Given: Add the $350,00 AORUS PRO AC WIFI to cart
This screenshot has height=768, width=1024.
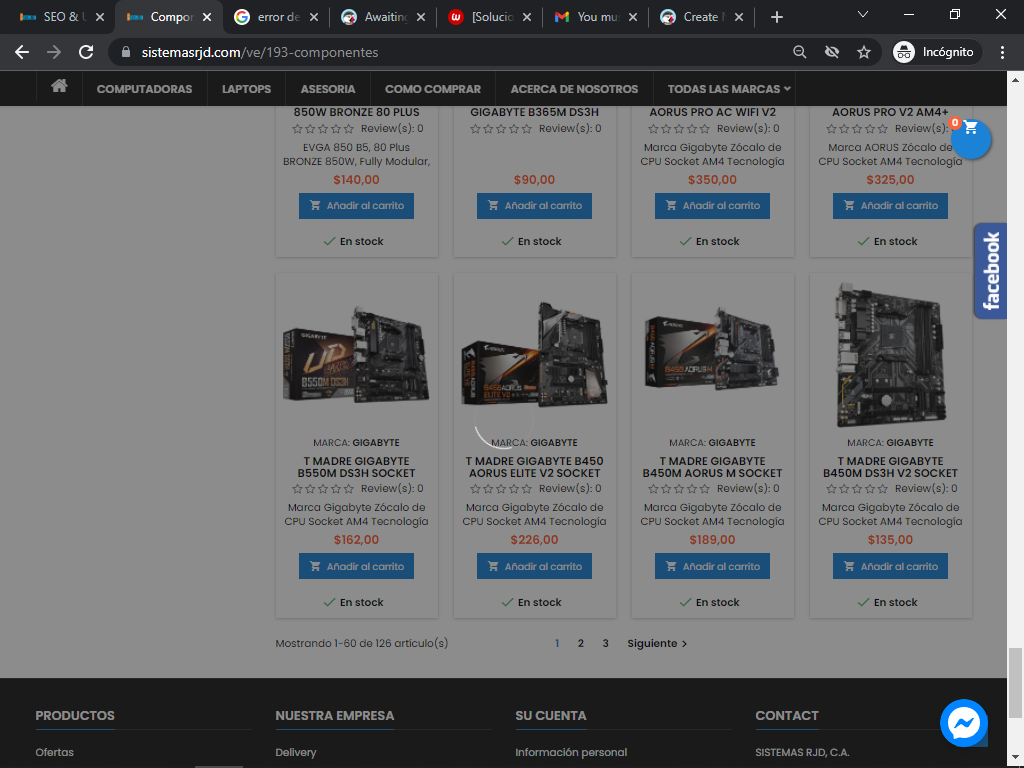Looking at the screenshot, I should [x=712, y=206].
